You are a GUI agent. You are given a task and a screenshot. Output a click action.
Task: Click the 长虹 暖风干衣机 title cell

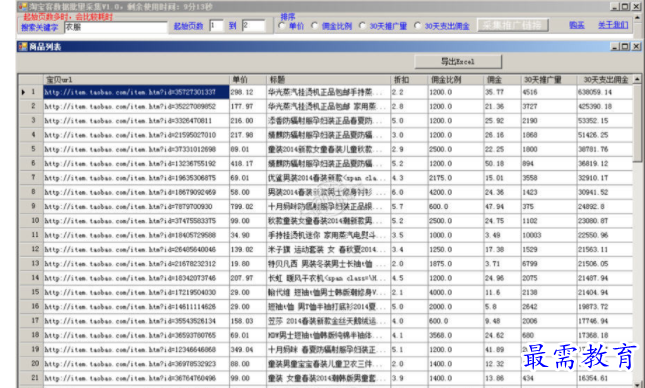[x=329, y=278]
